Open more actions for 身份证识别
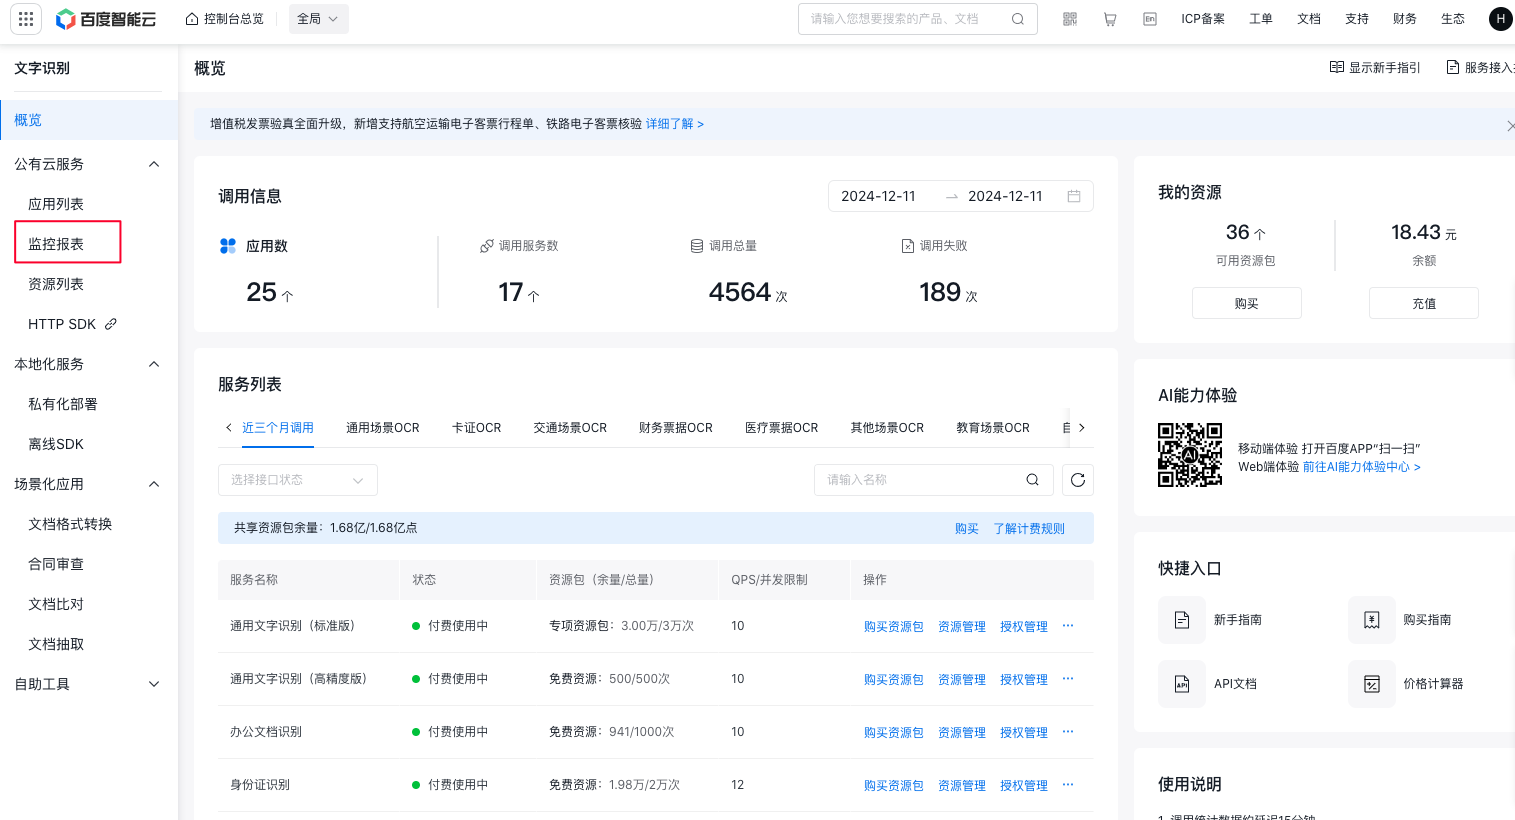The width and height of the screenshot is (1515, 820). coord(1068,785)
